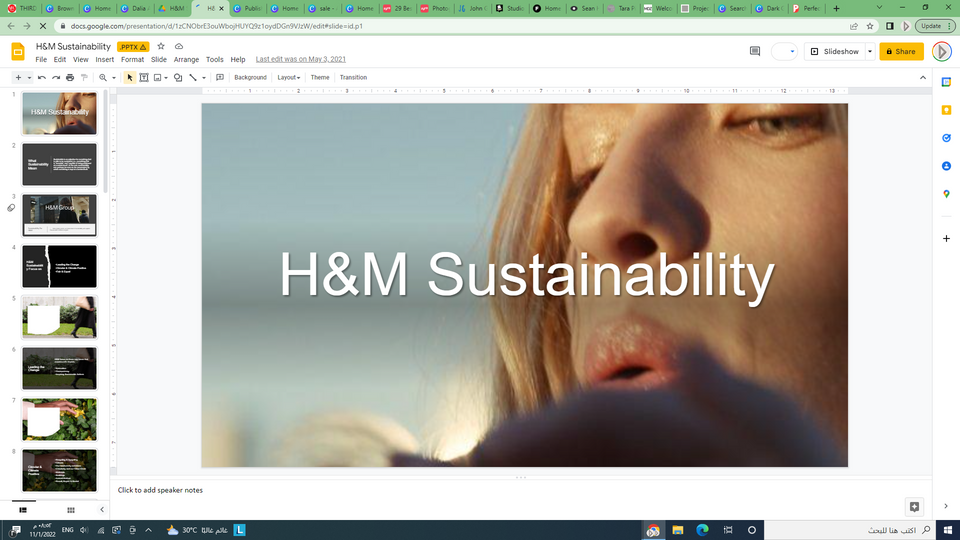This screenshot has width=960, height=540.
Task: Open Google Keep side panel
Action: point(946,110)
